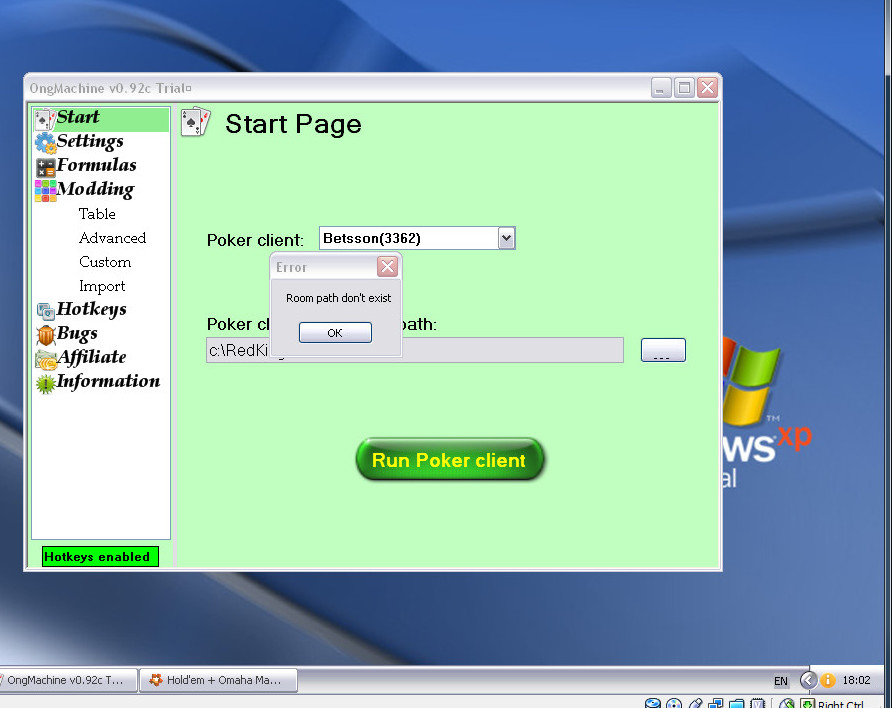The width and height of the screenshot is (892, 708).
Task: Dismiss the Error dialog with OK
Action: [x=335, y=333]
